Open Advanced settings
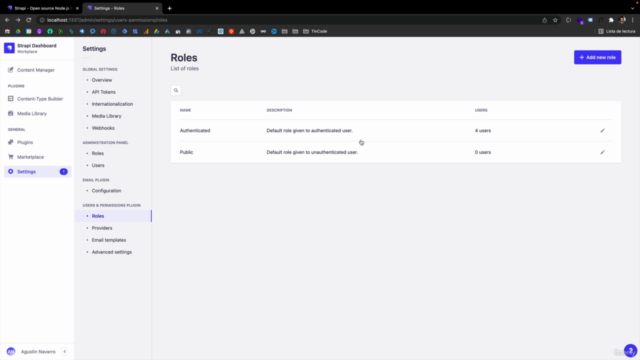The image size is (640, 360). tap(112, 252)
